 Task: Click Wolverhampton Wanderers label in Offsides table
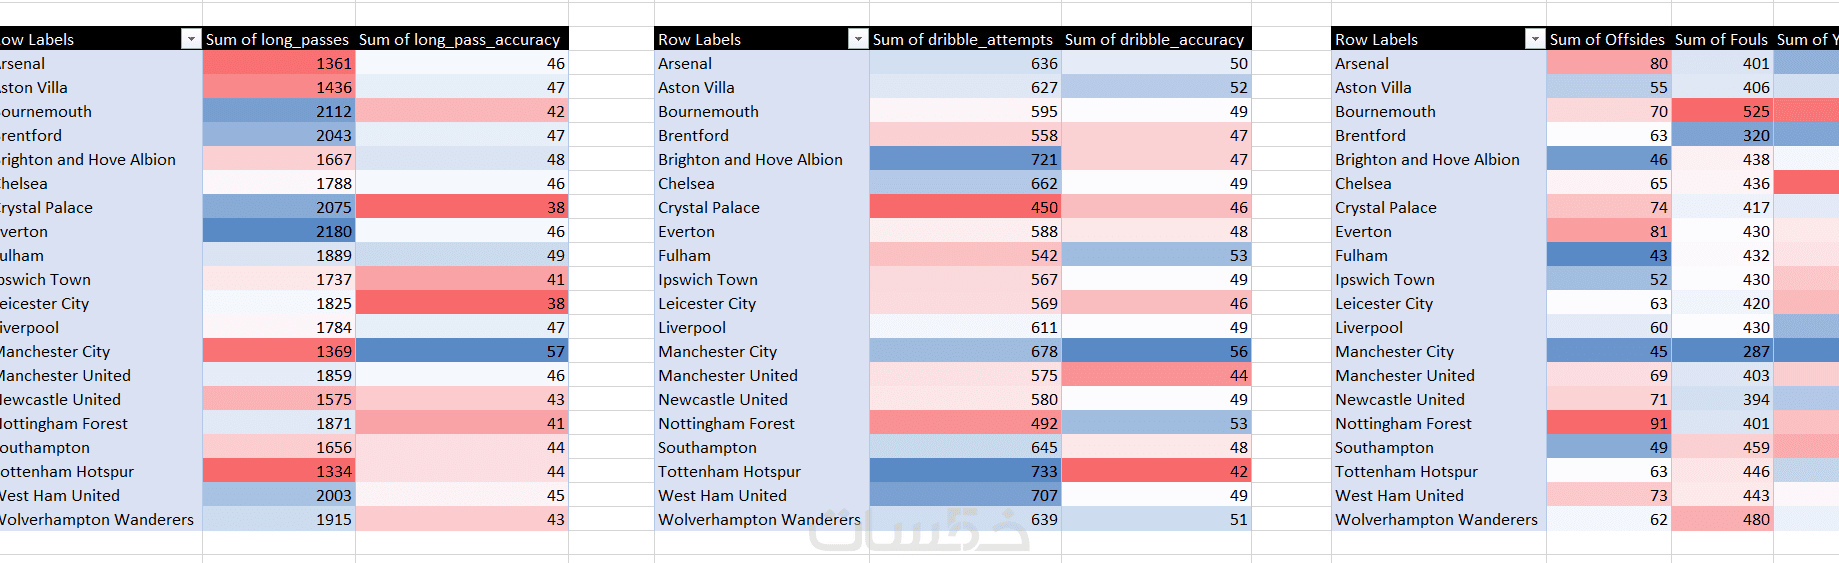pyautogui.click(x=1436, y=519)
